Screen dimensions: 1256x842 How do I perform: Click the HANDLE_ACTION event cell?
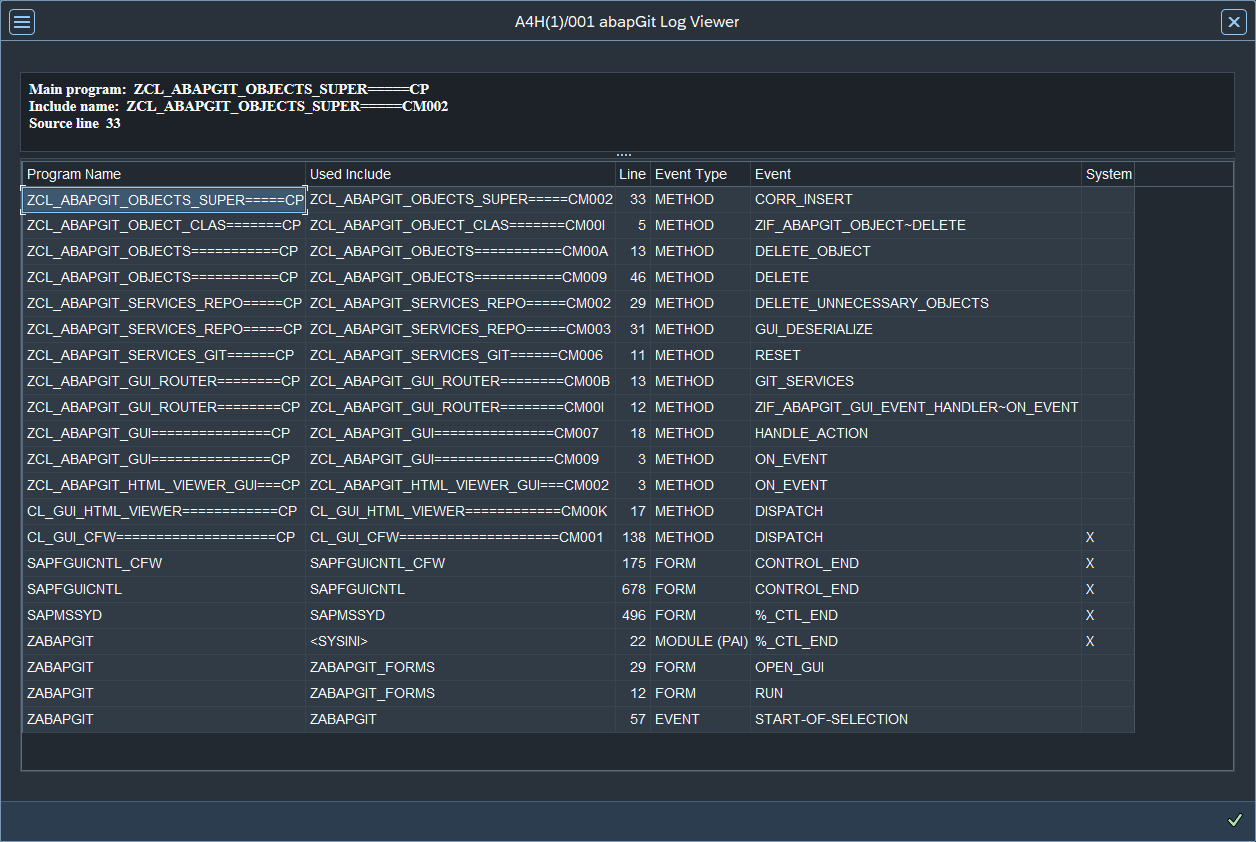pos(916,433)
